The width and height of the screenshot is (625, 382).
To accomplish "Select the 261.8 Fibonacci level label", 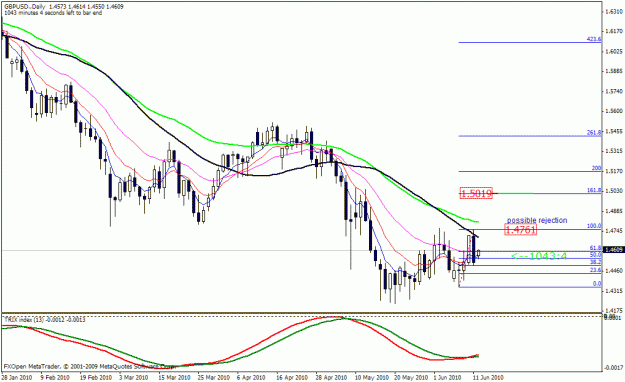I will point(594,133).
